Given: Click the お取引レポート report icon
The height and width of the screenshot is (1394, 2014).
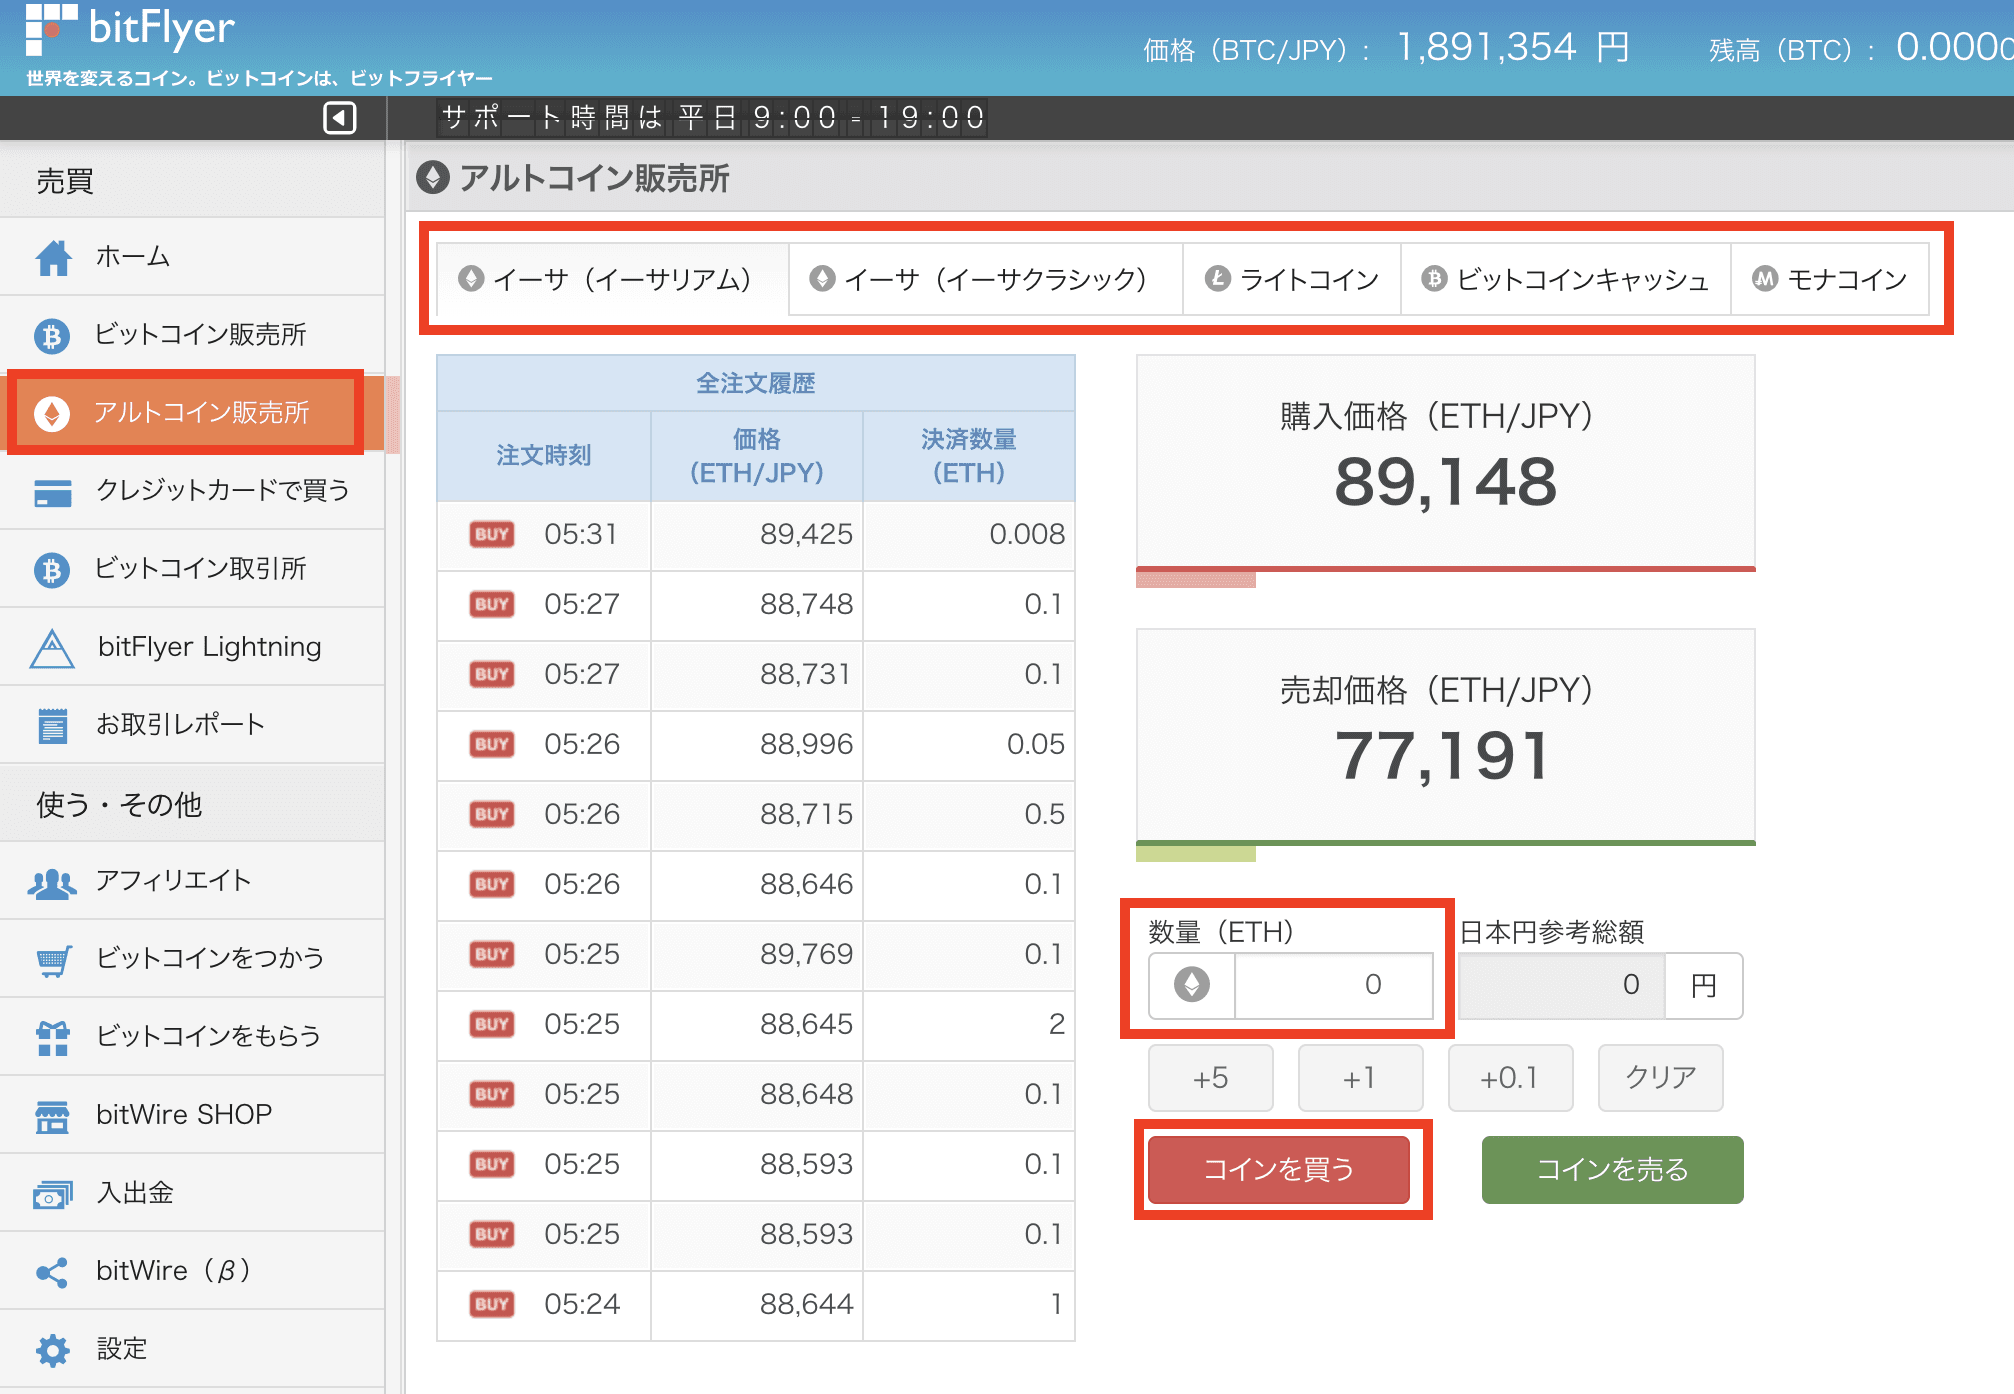Looking at the screenshot, I should tap(53, 725).
